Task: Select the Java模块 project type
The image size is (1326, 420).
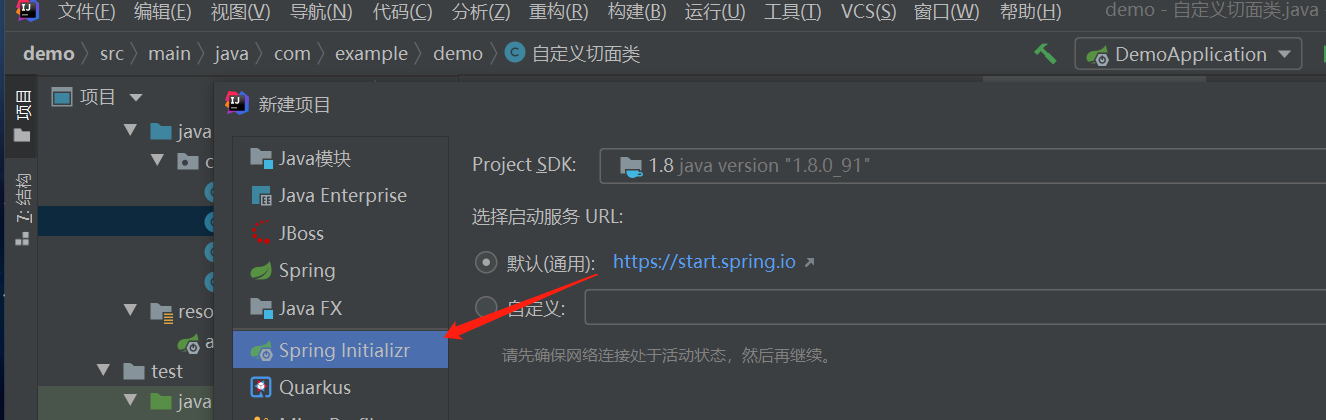Action: (x=340, y=158)
